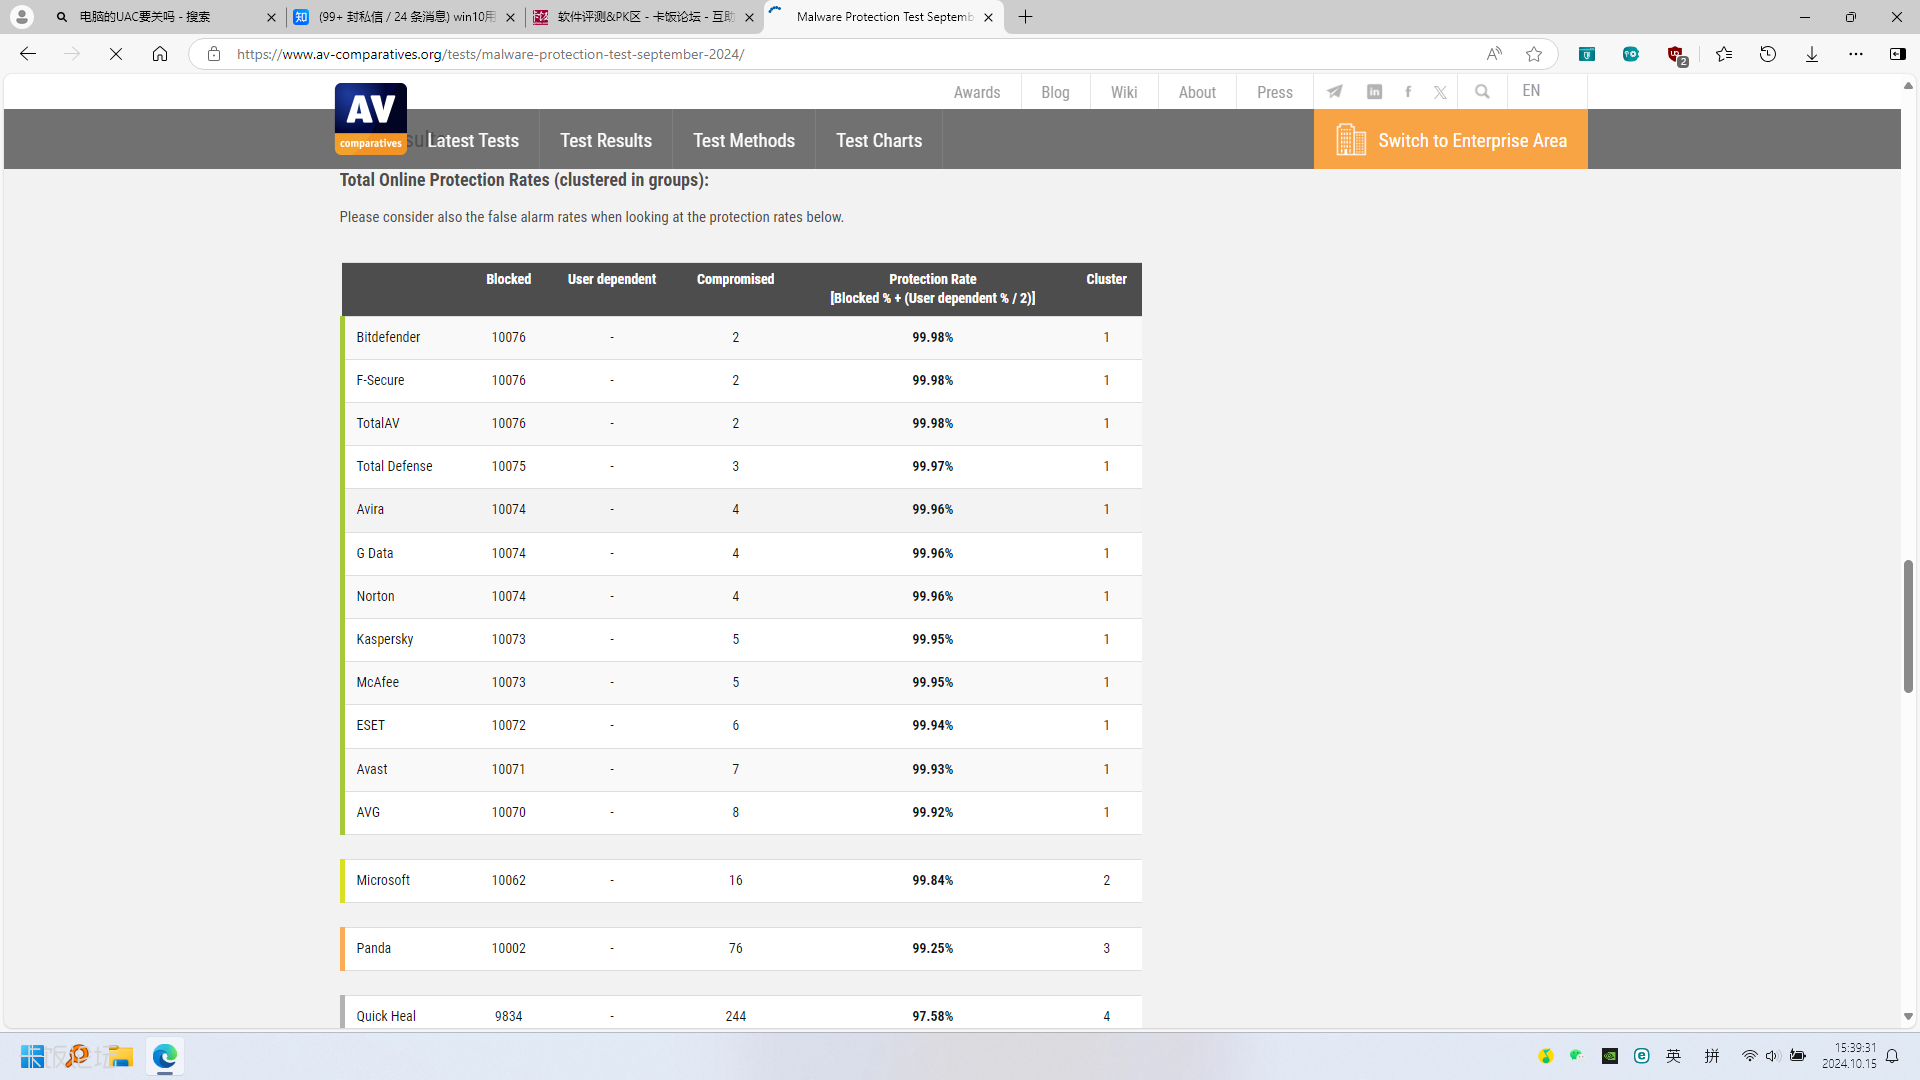The width and height of the screenshot is (1920, 1080).
Task: Add page to favorites star icon
Action: tap(1534, 54)
